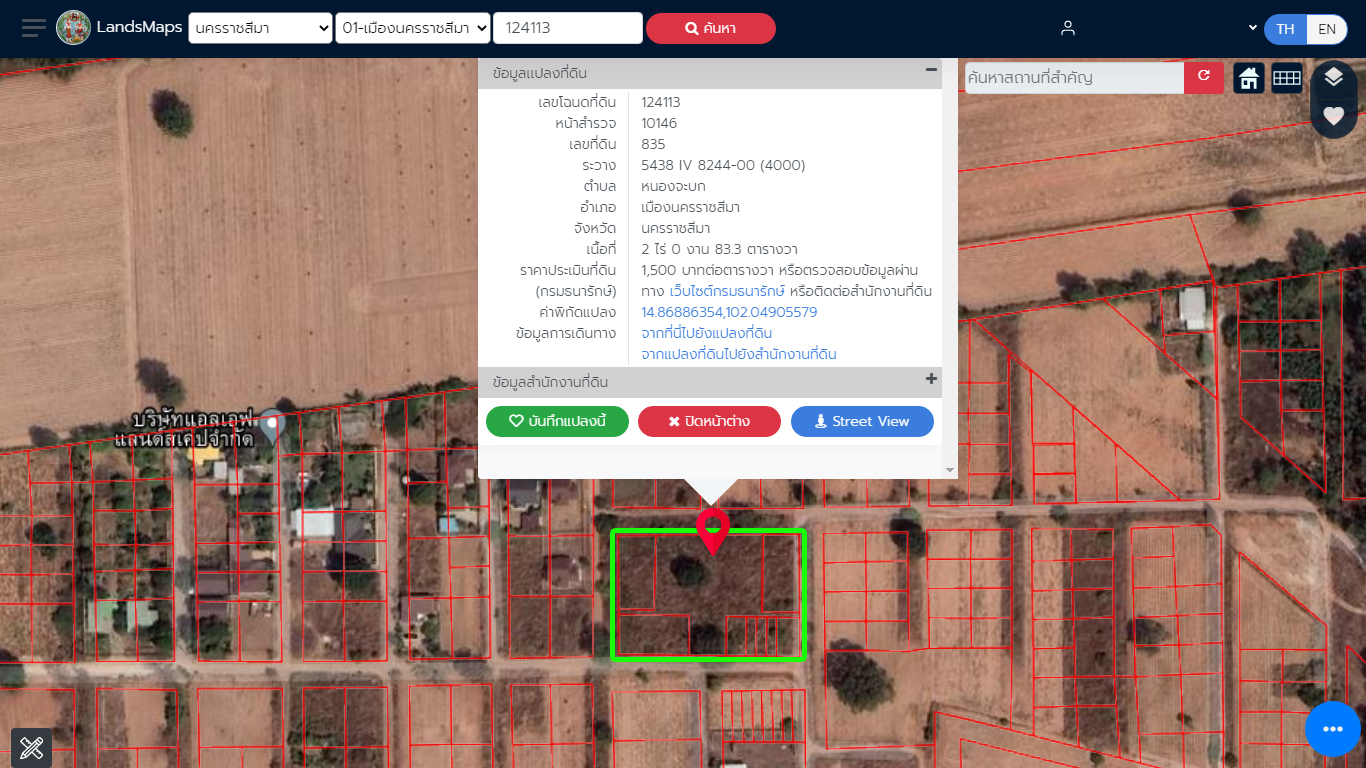The height and width of the screenshot is (768, 1366).
Task: Click the ค้นหาสถานที่สำคัญ landmark search field
Action: [x=1075, y=77]
